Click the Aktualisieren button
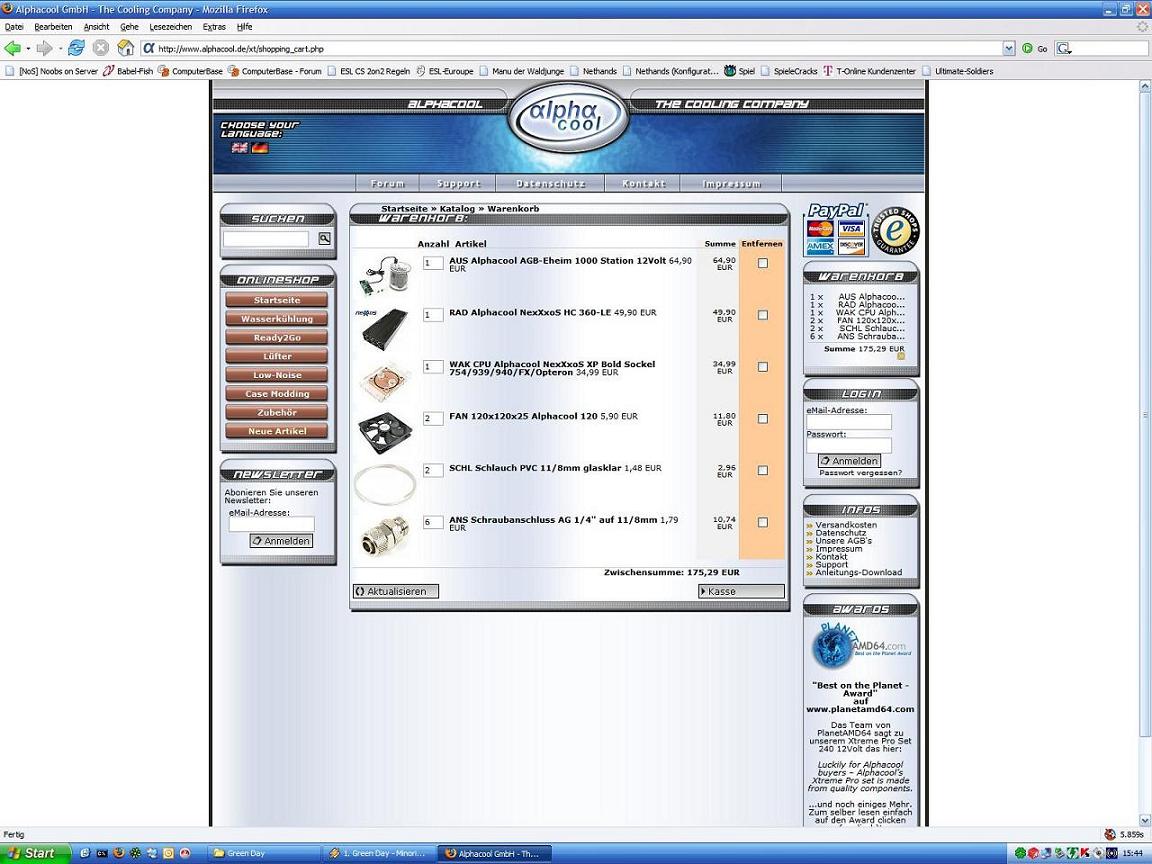 click(396, 591)
